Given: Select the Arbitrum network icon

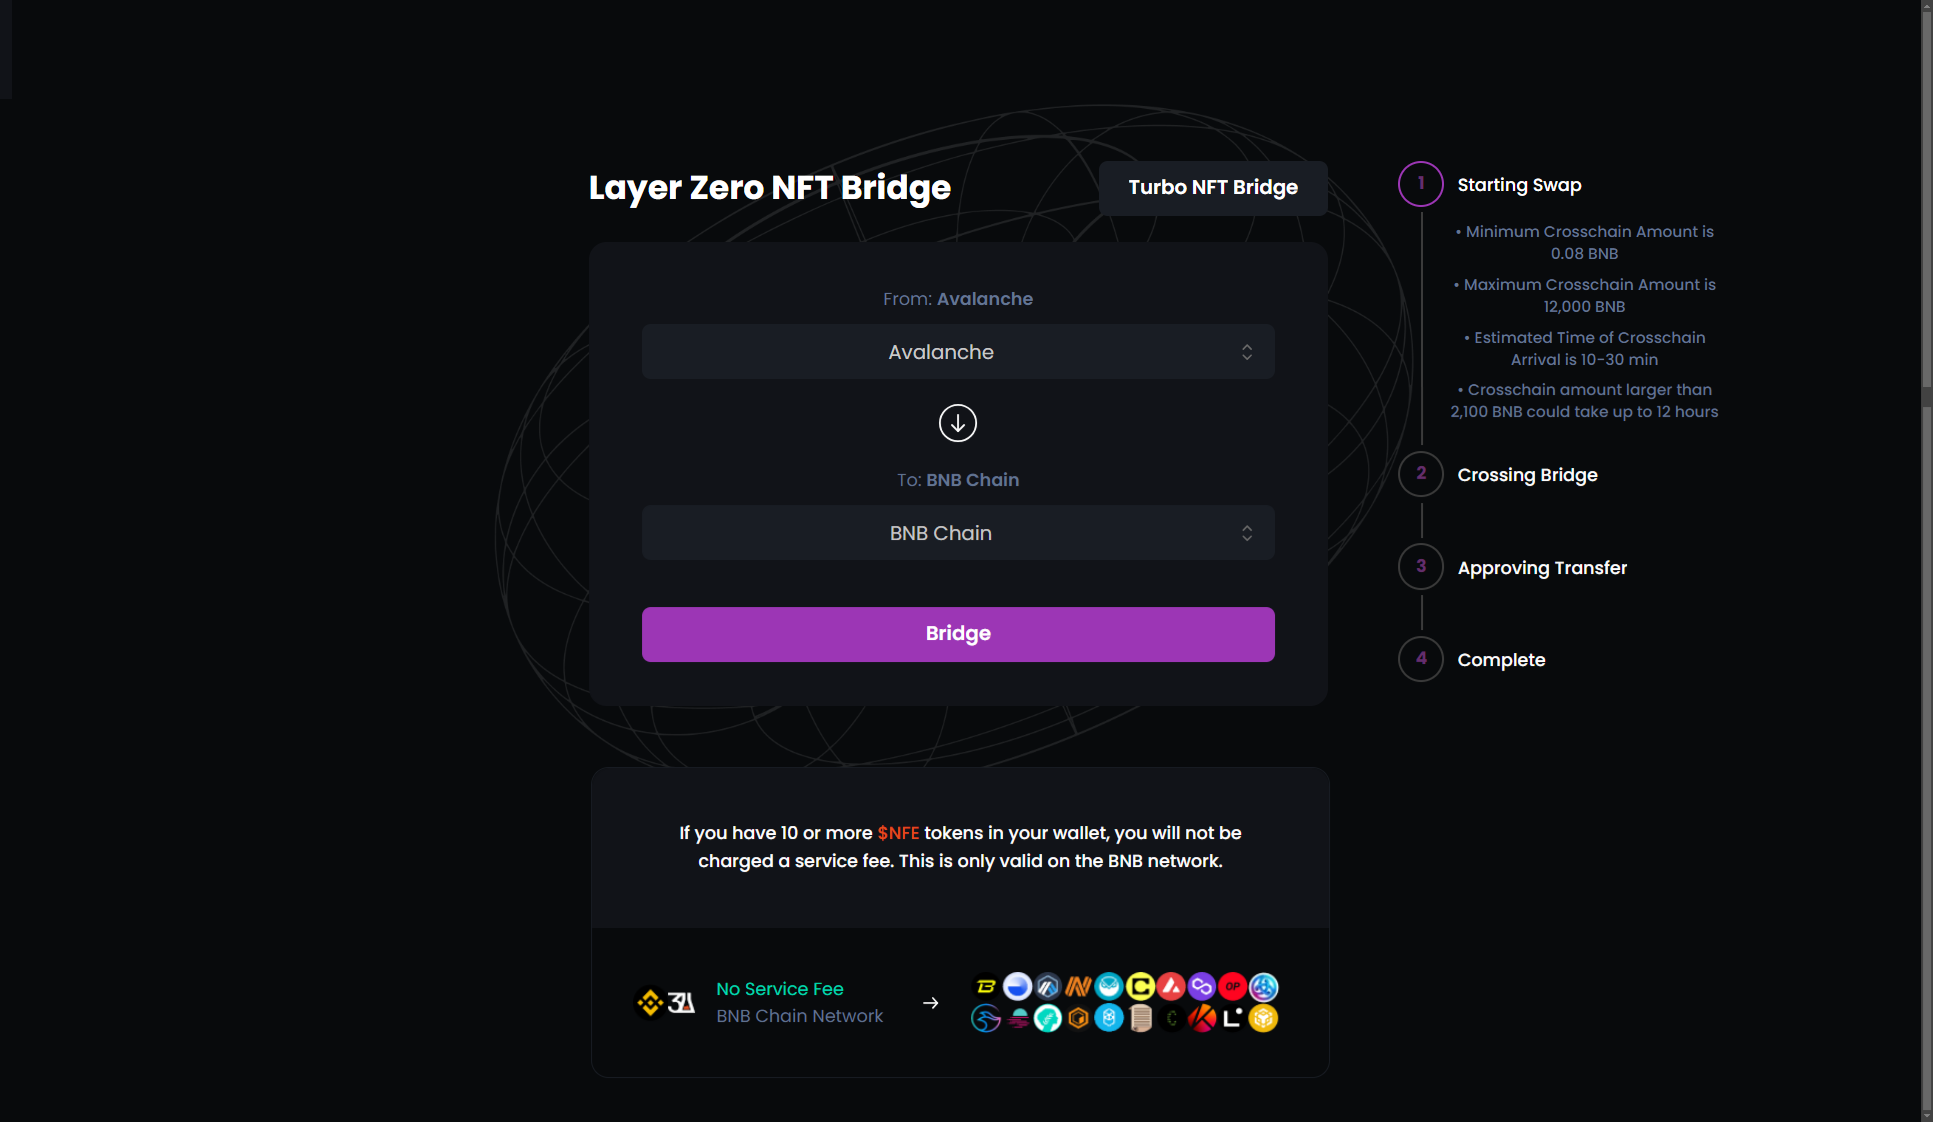Looking at the screenshot, I should [x=1047, y=987].
